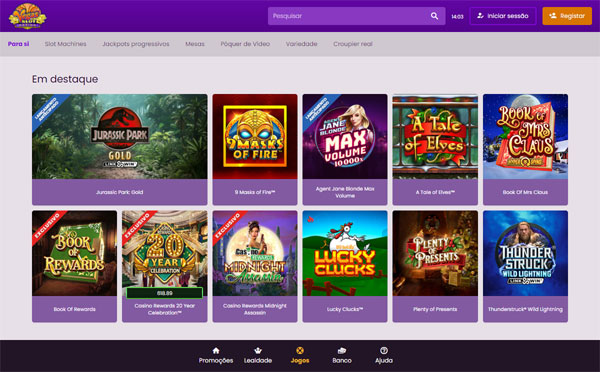Image resolution: width=600 pixels, height=372 pixels.
Task: Click the Promoções home icon
Action: pos(216,351)
